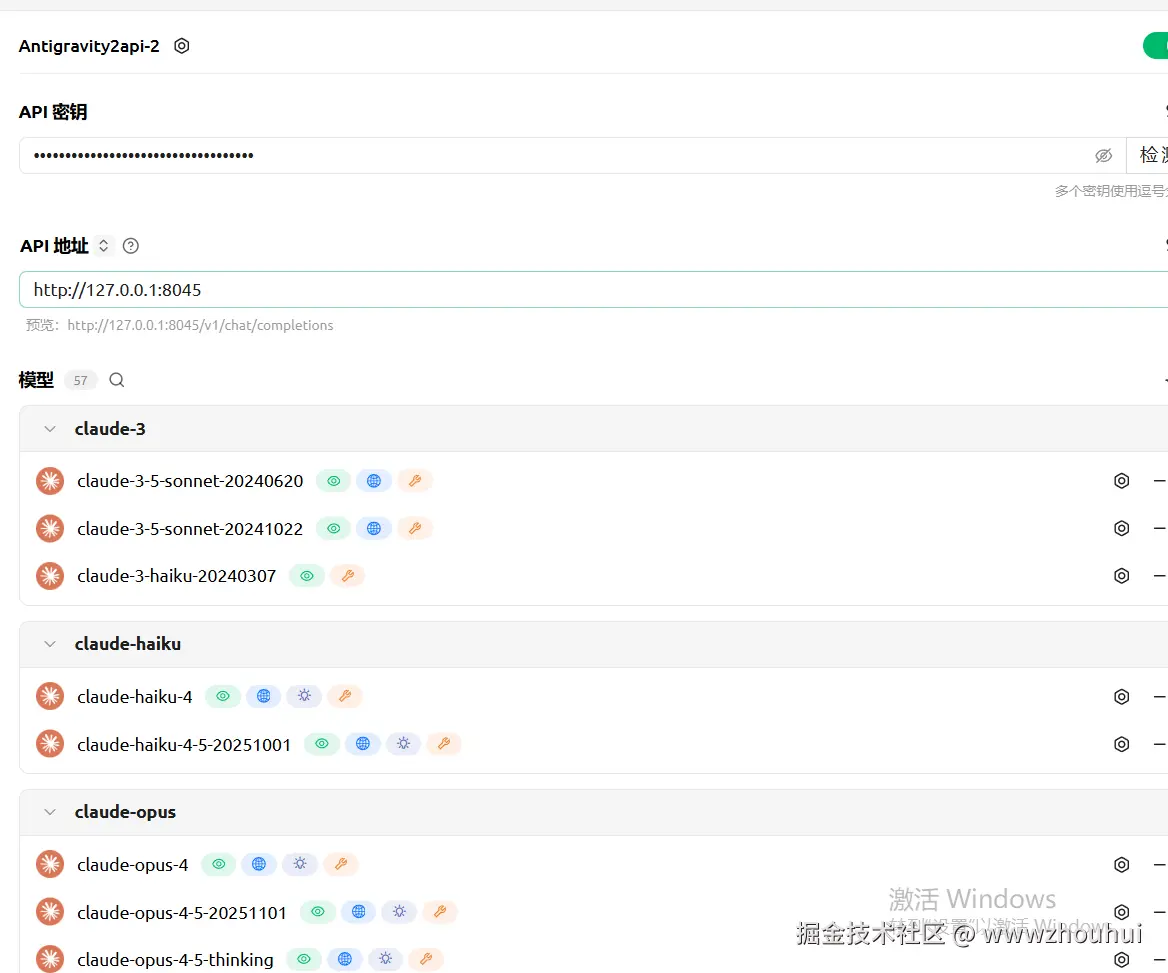This screenshot has width=1168, height=973.
Task: Click the API address input field
Action: point(594,289)
